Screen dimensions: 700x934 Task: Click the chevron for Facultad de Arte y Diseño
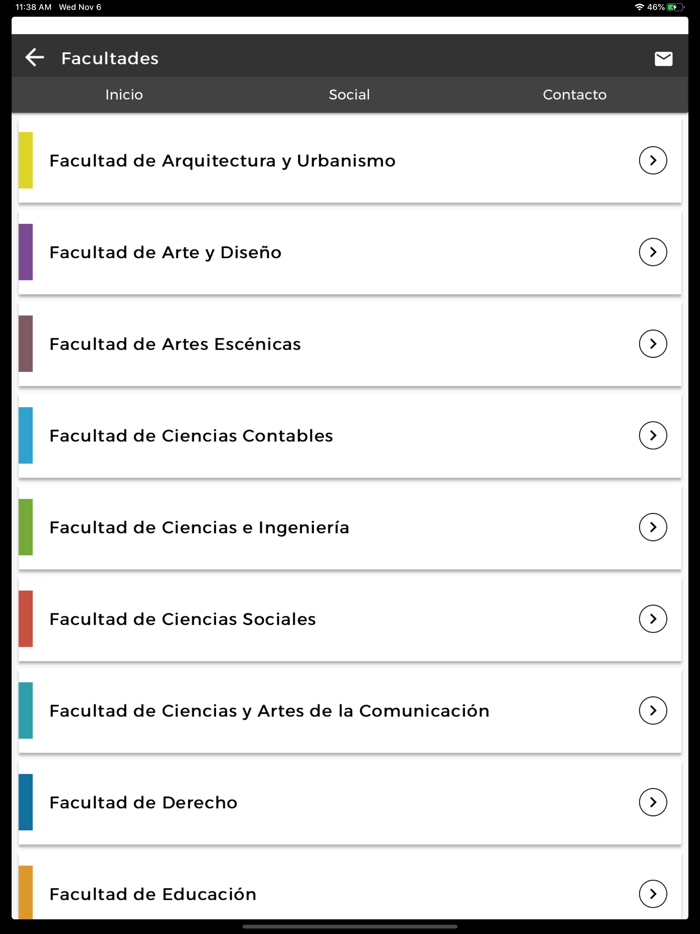pos(653,252)
